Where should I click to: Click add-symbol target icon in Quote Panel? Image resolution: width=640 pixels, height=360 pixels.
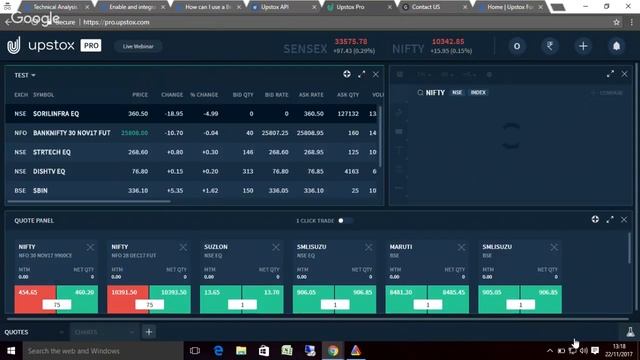(x=595, y=220)
